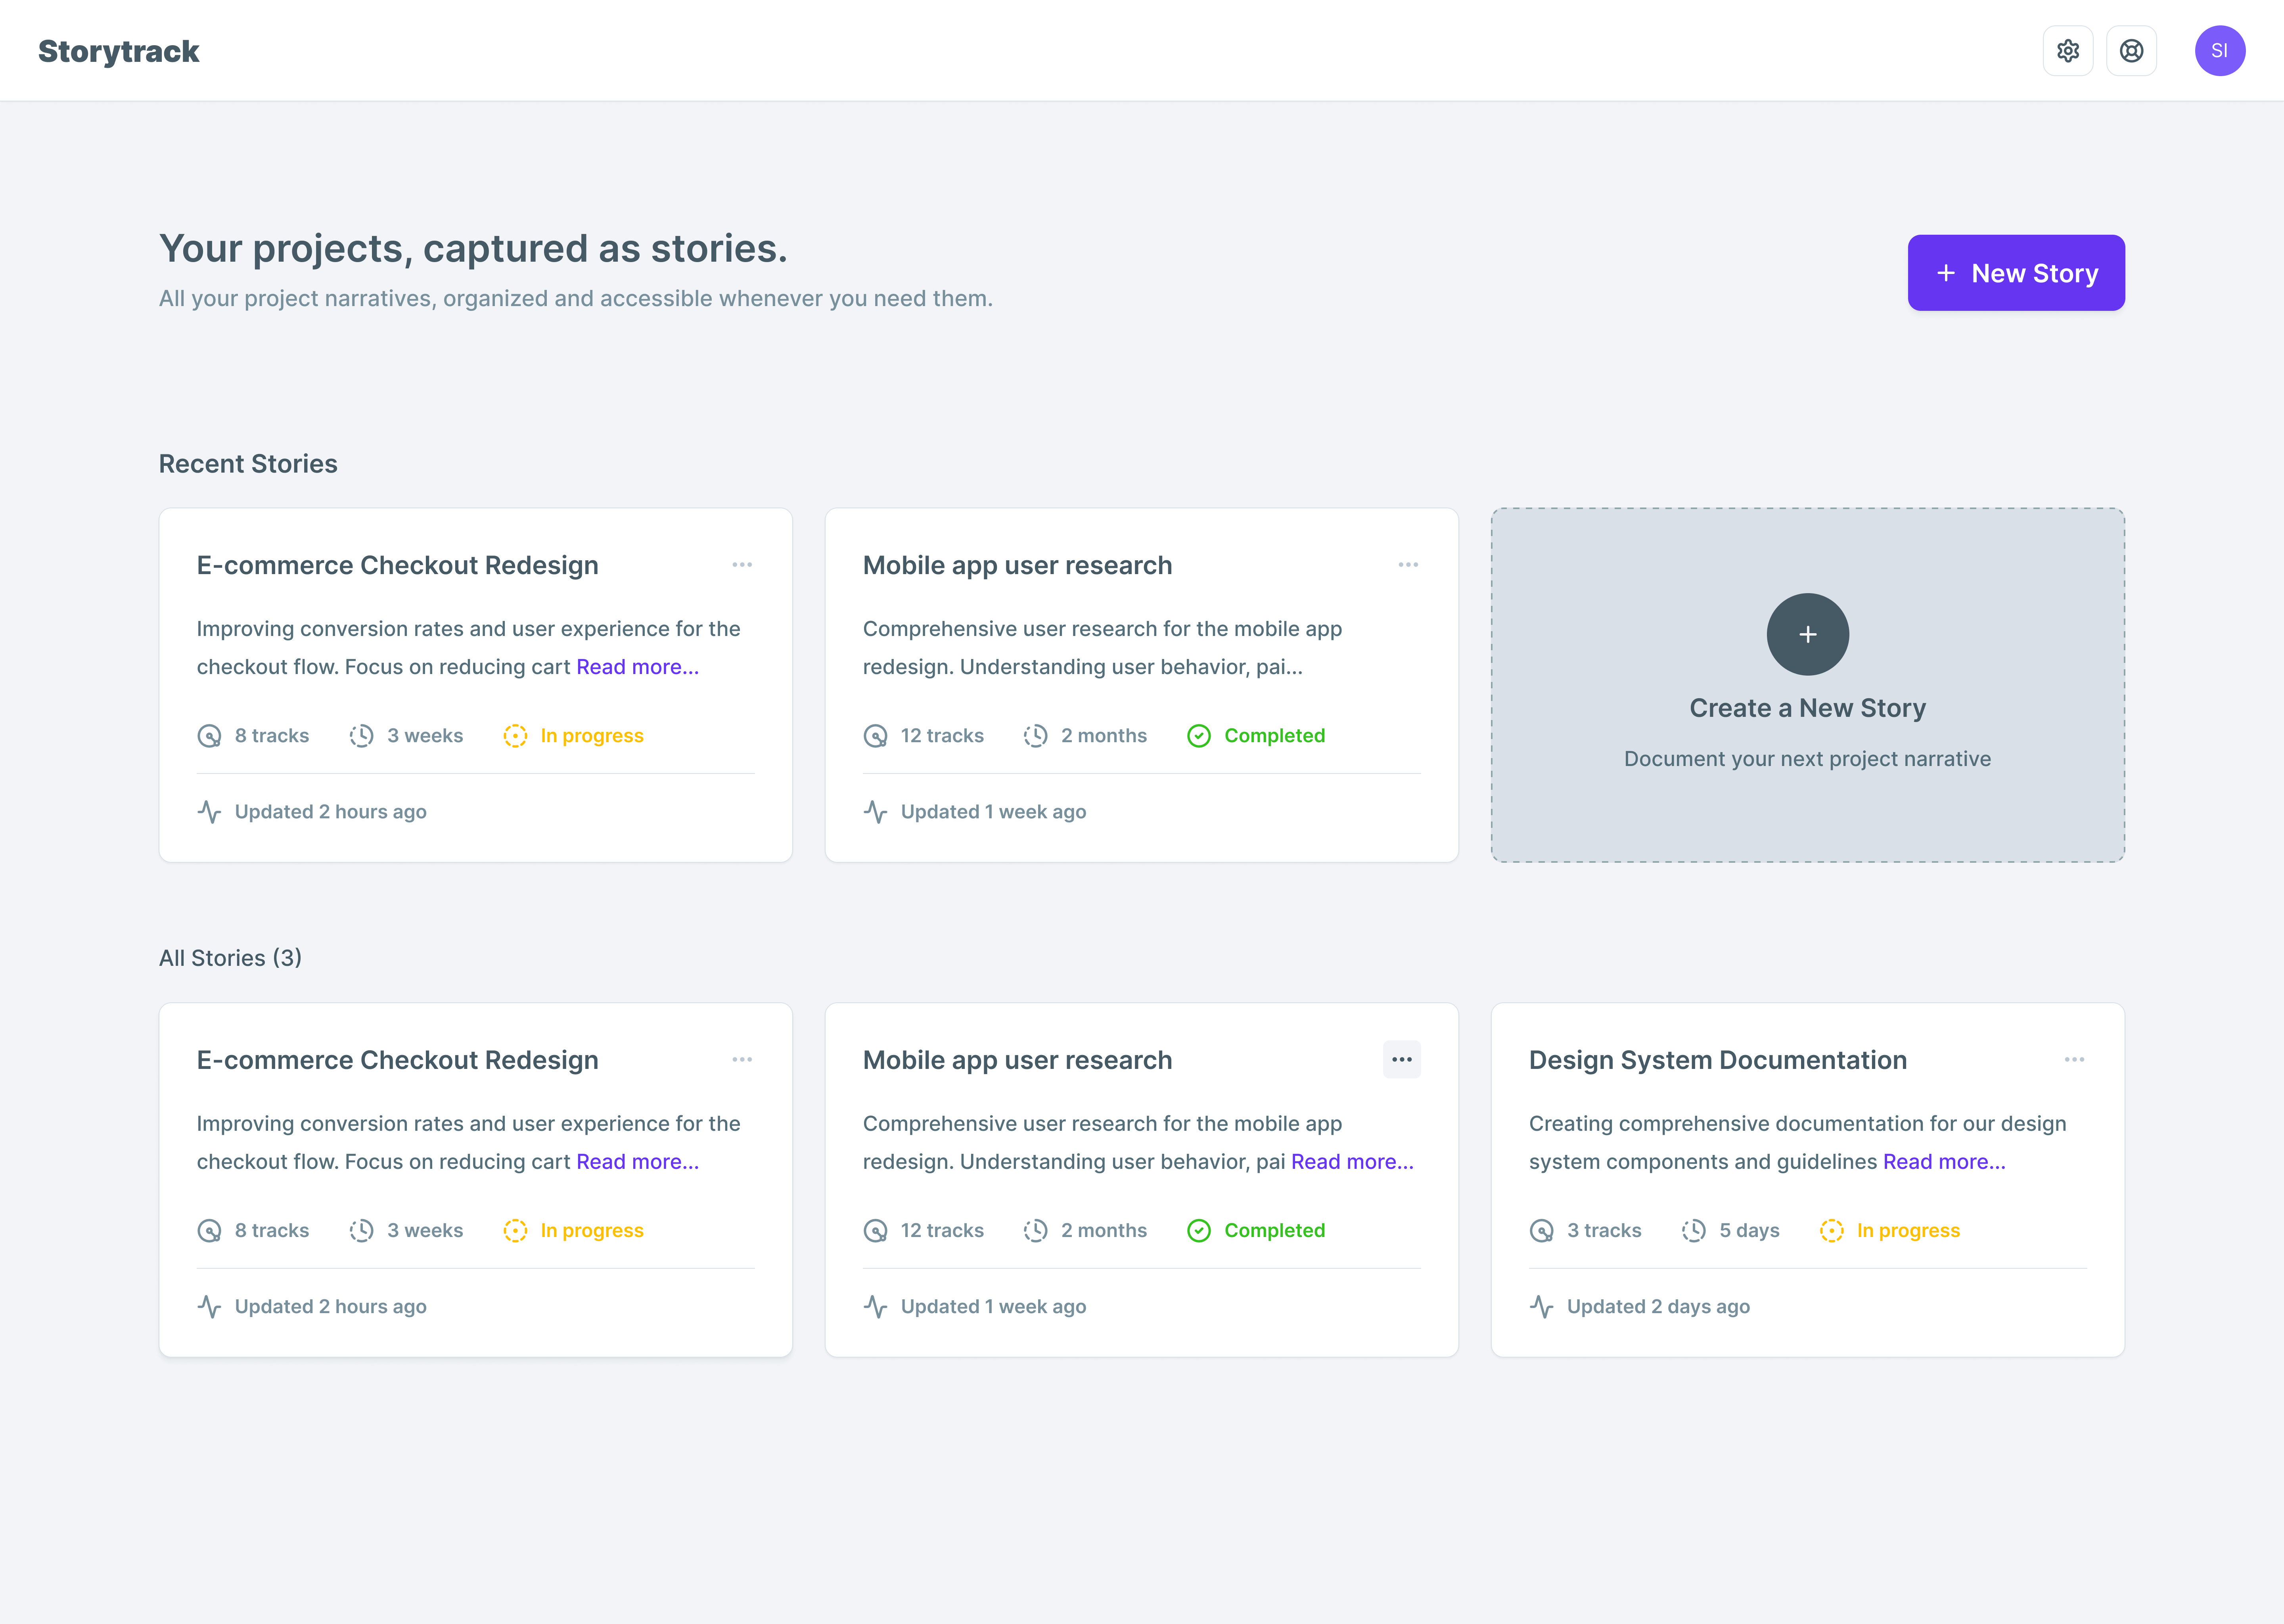Click the clock icon showing 2 months duration
This screenshot has width=2284, height=1624.
pyautogui.click(x=1035, y=735)
